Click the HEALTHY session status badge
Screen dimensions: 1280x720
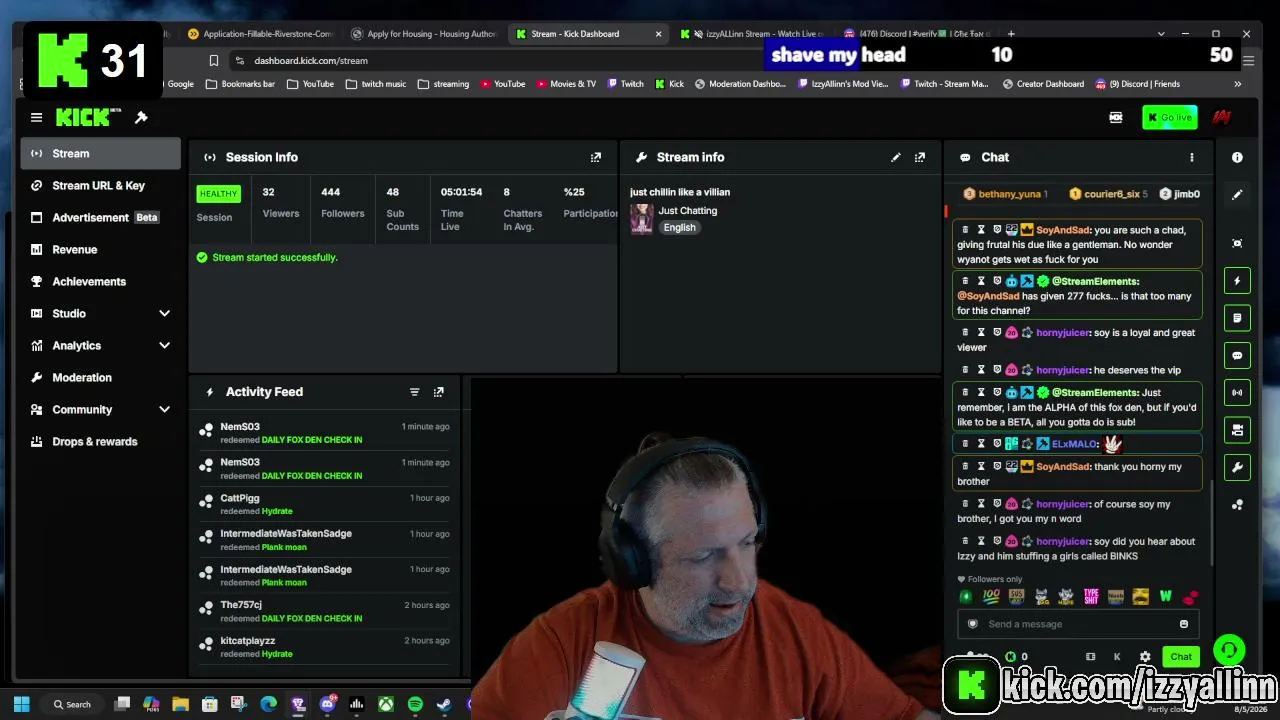[218, 194]
